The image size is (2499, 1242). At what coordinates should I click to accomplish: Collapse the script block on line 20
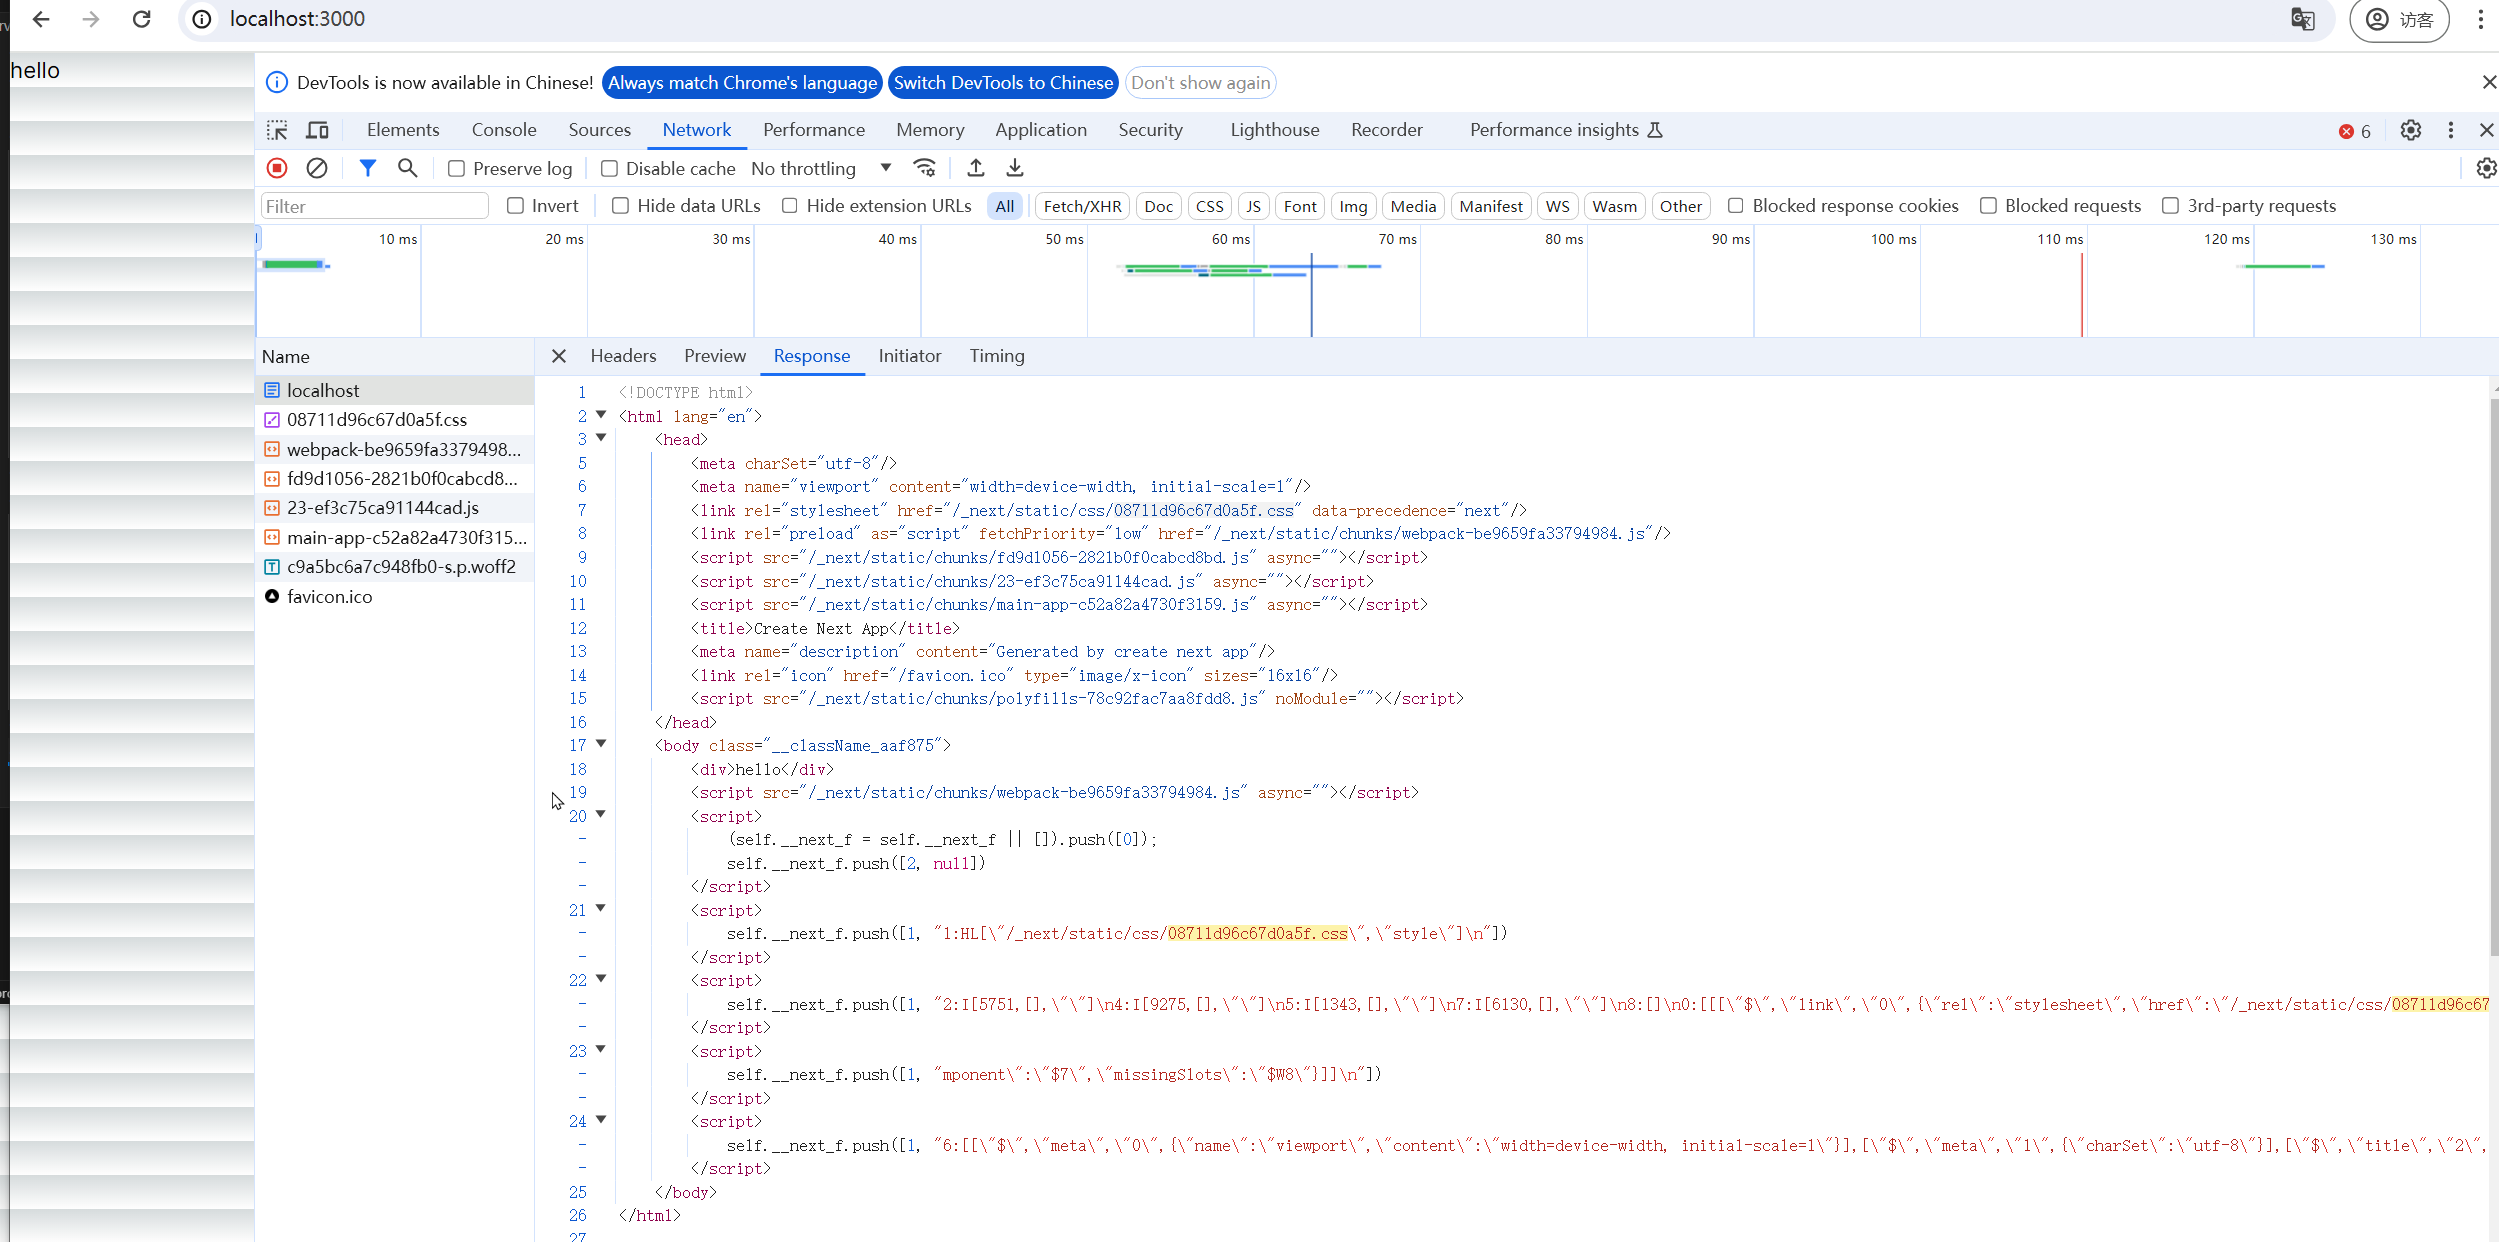[x=601, y=815]
